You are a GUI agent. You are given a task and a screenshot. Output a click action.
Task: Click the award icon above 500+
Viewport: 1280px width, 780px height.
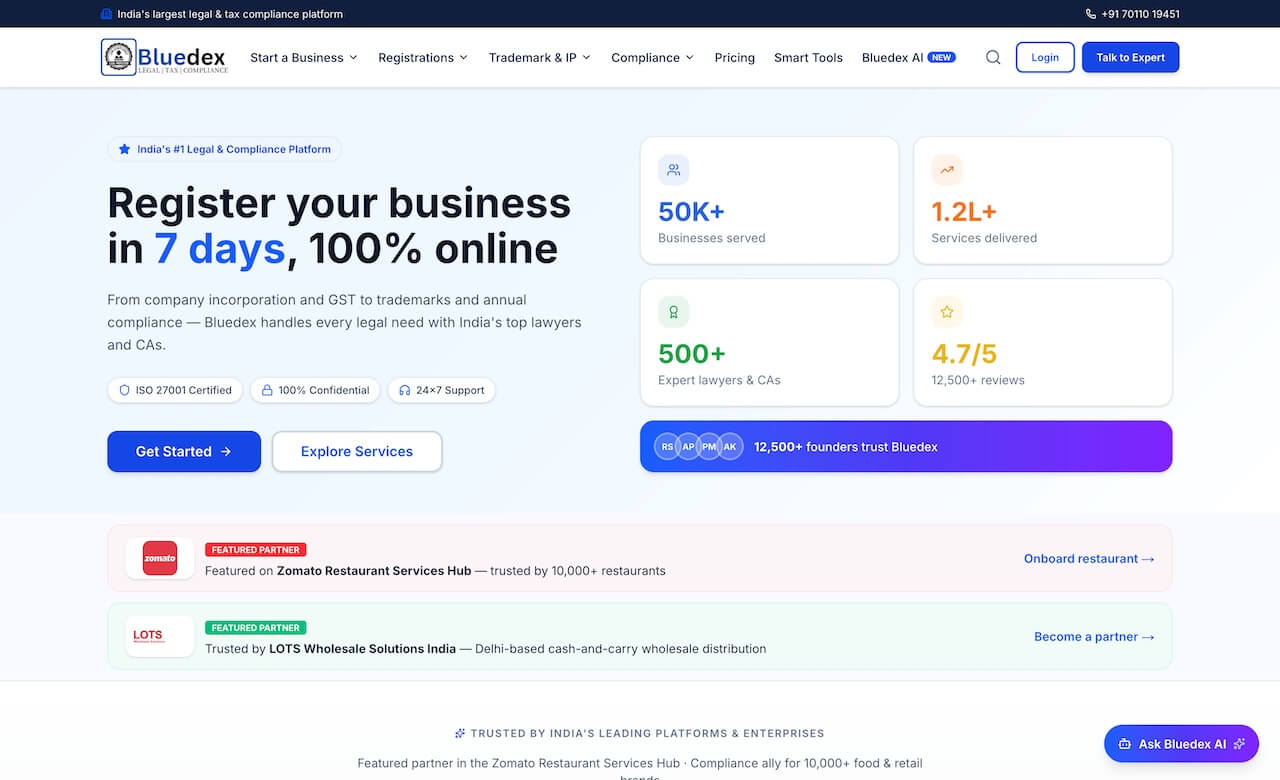[x=674, y=312]
